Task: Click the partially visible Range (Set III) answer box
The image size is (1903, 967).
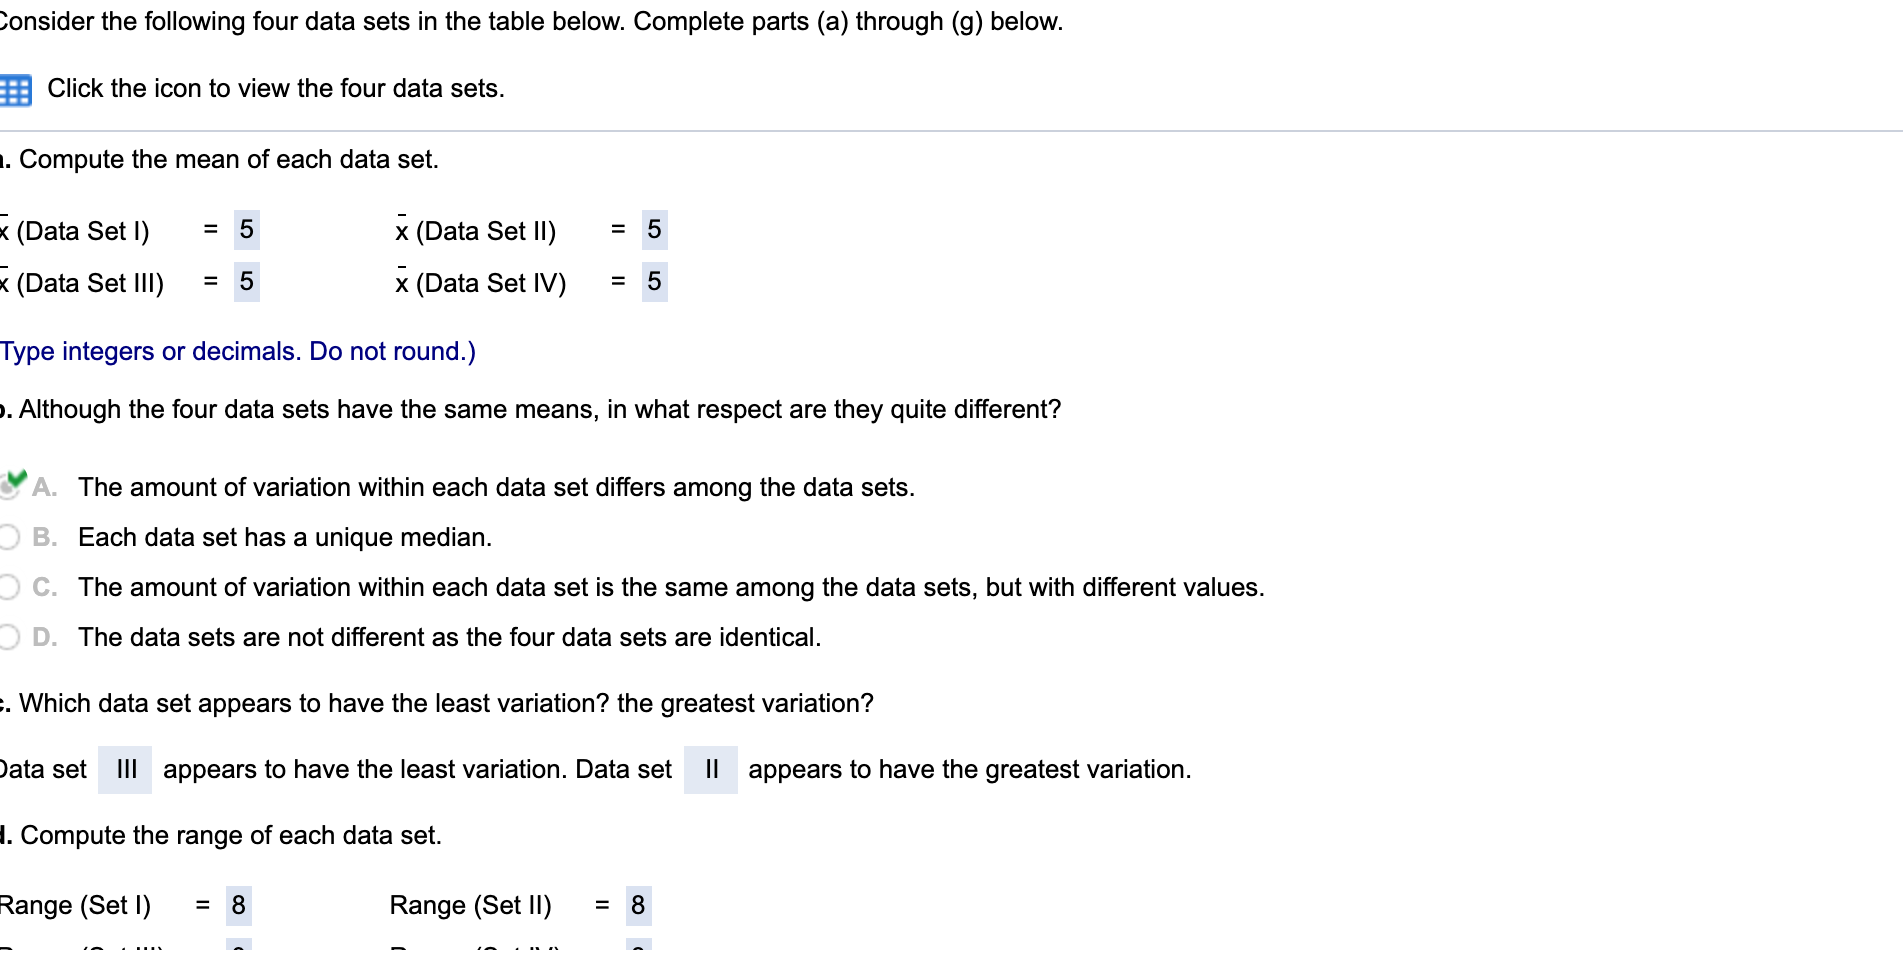Action: point(239,955)
